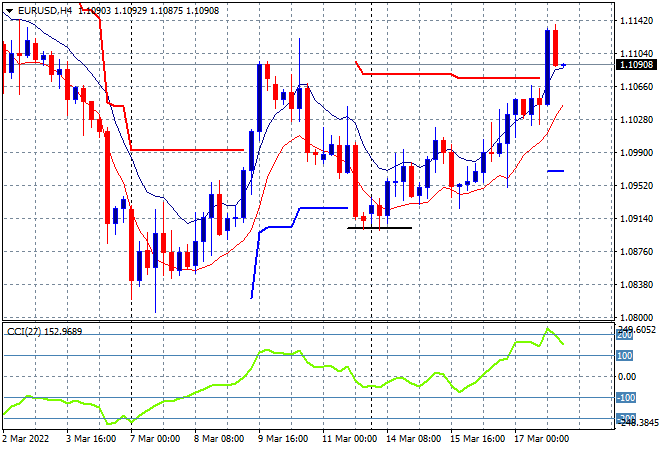Viewport: 660px width, 450px height.
Task: Click the 14 Mar 08:00 time label
Action: [x=414, y=439]
